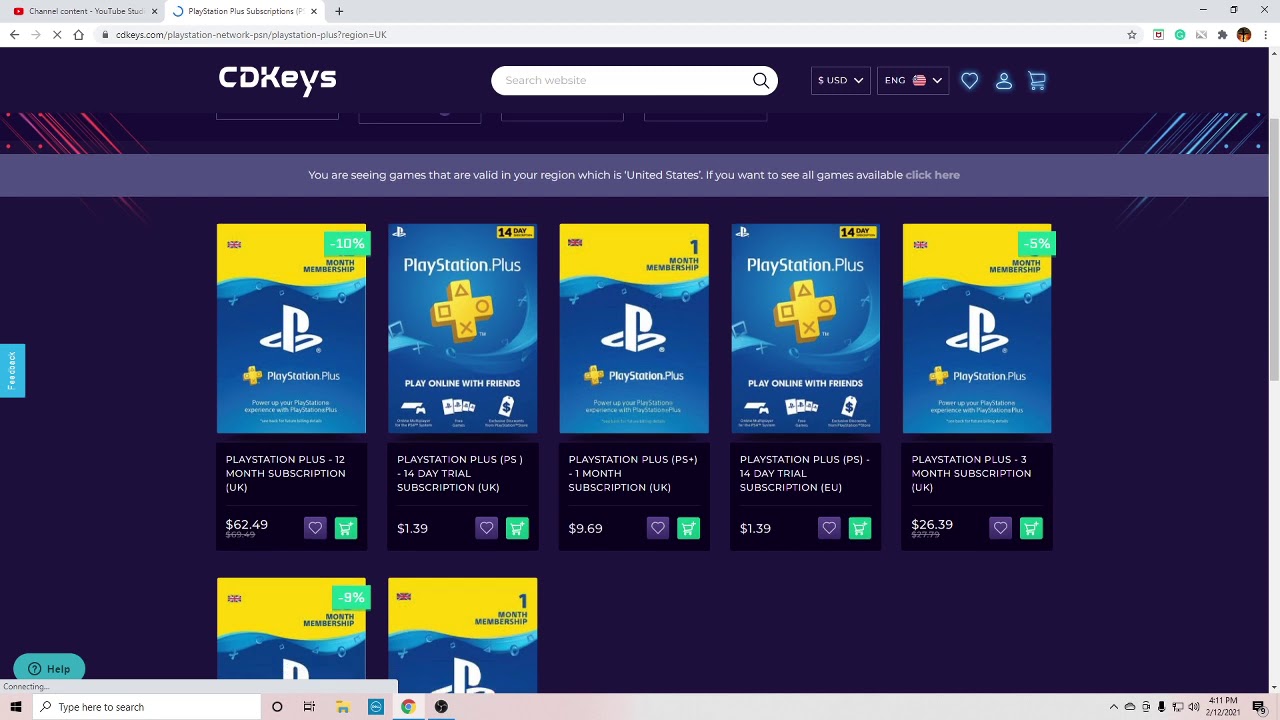Open Chrome from the taskbar
The height and width of the screenshot is (720, 1280).
tap(408, 707)
